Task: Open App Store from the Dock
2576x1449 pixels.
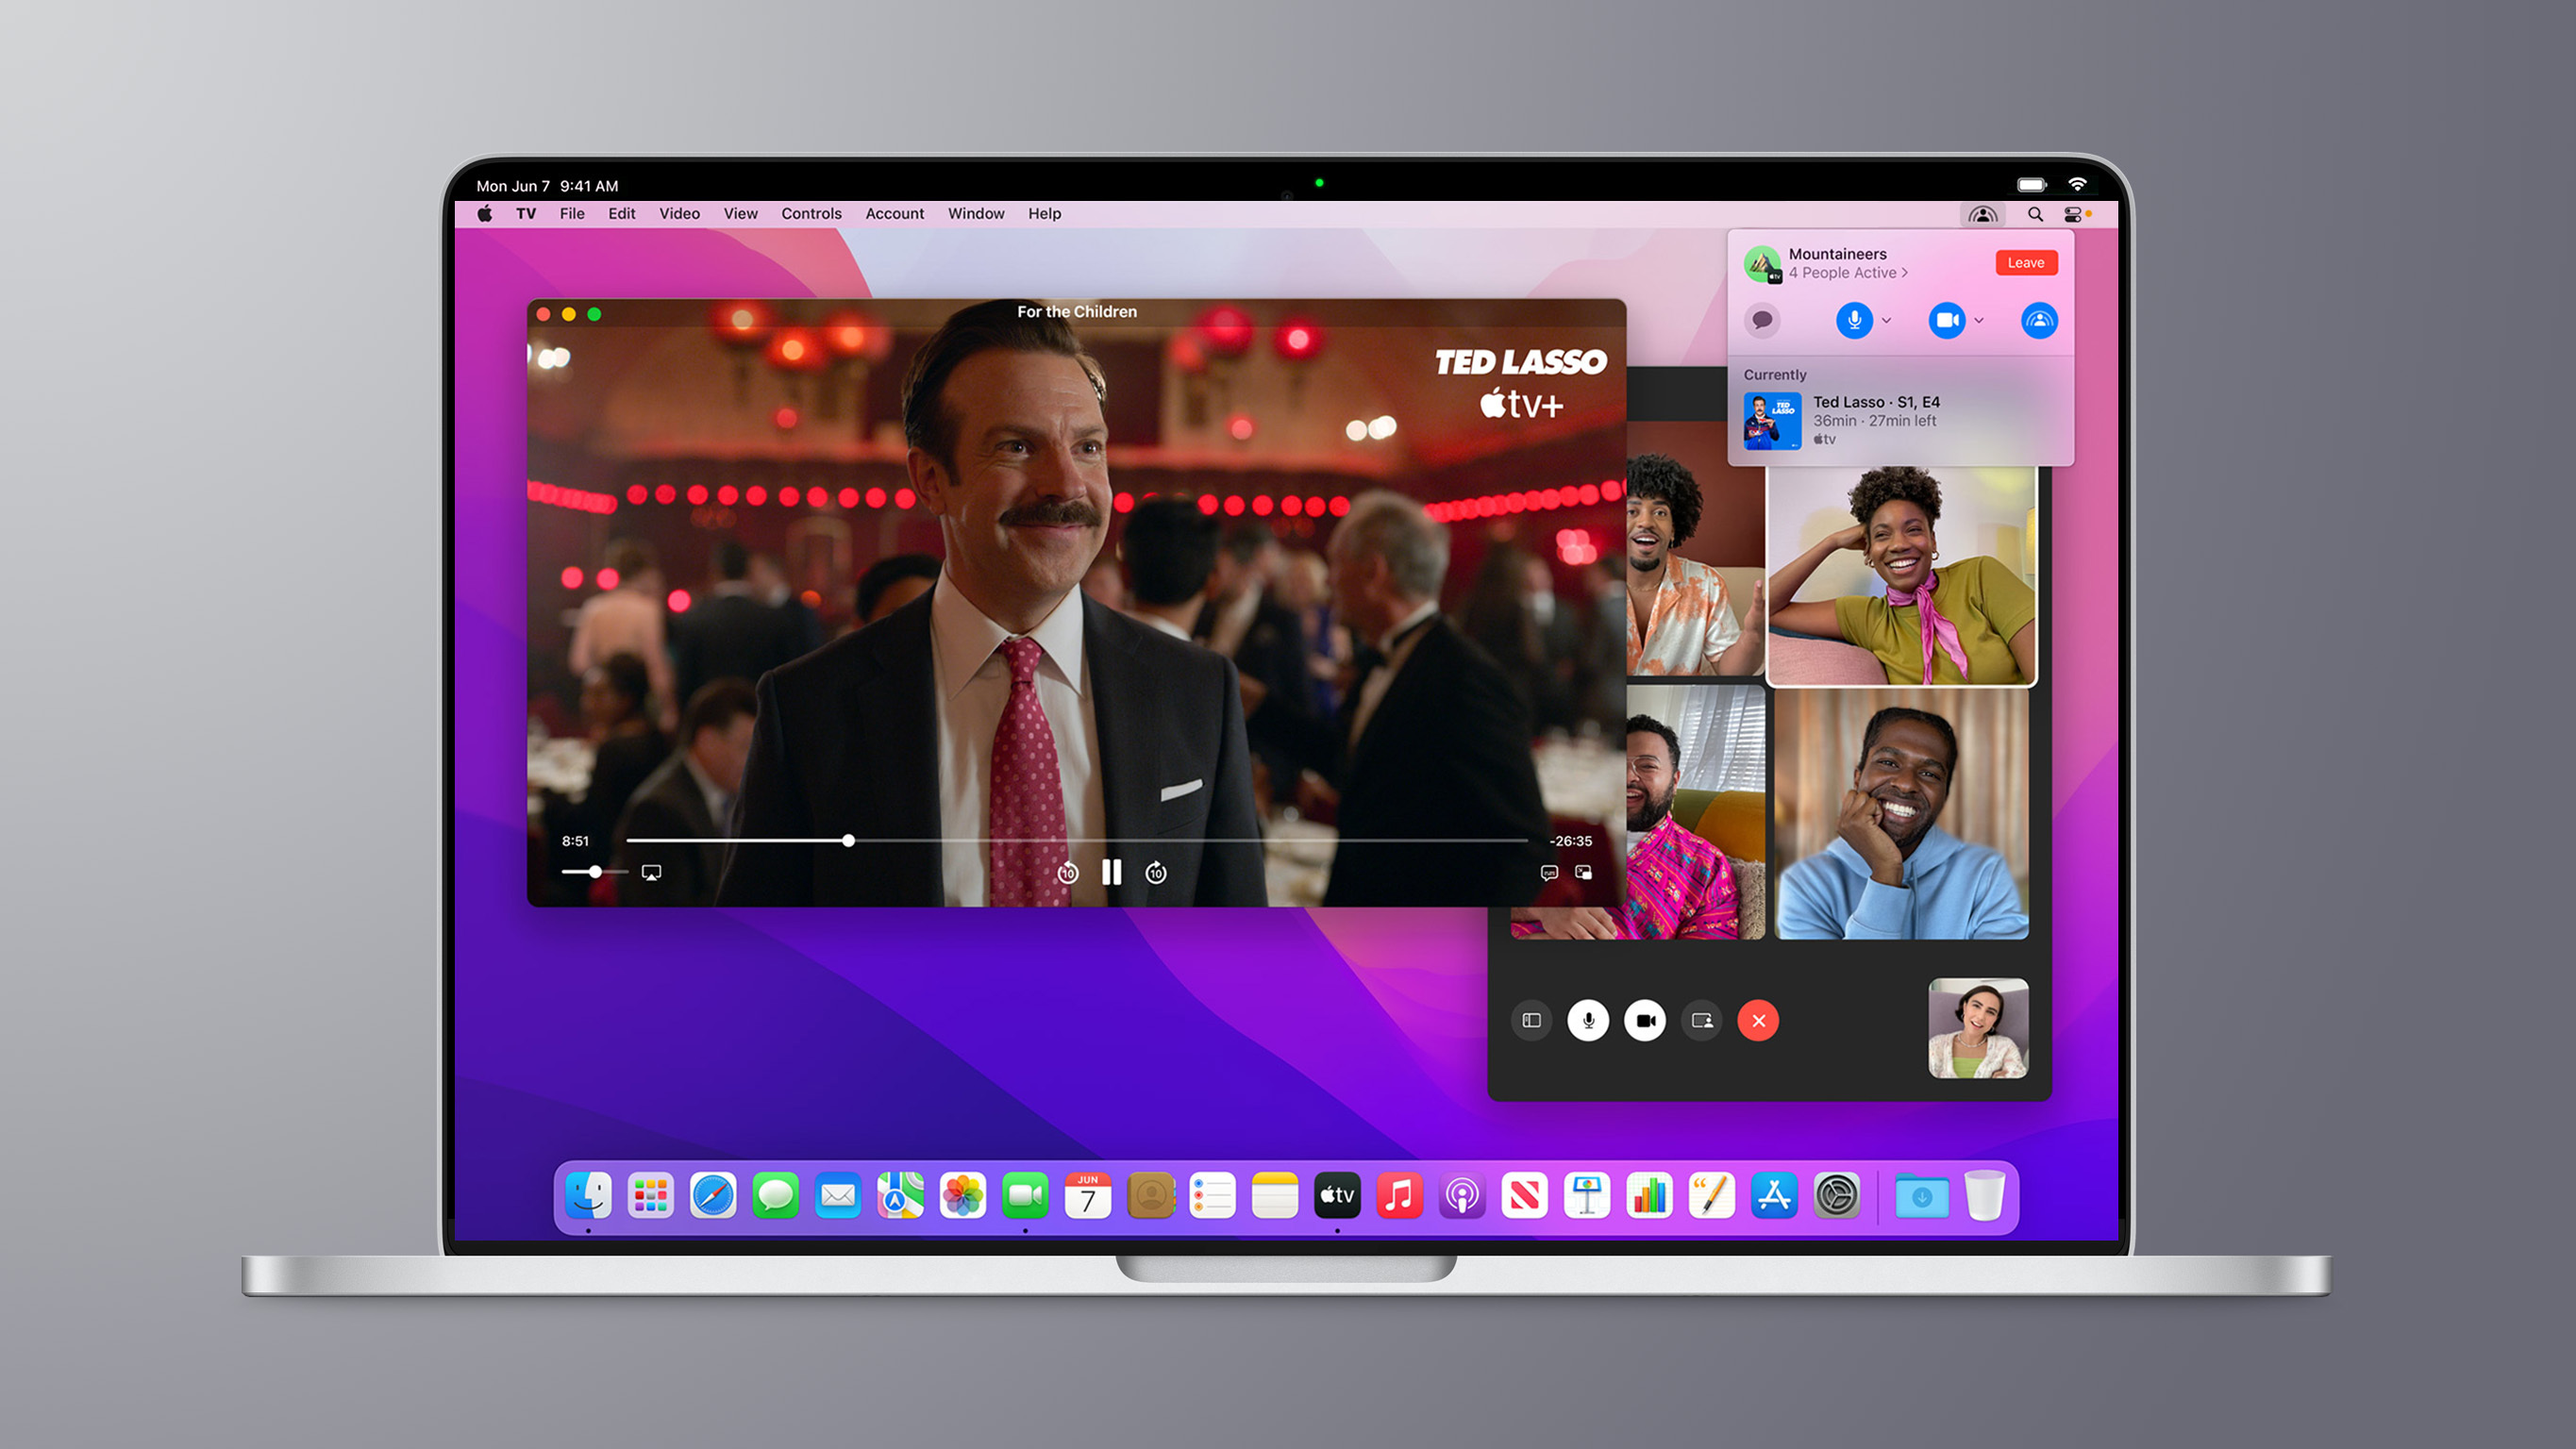Action: (x=1774, y=1195)
